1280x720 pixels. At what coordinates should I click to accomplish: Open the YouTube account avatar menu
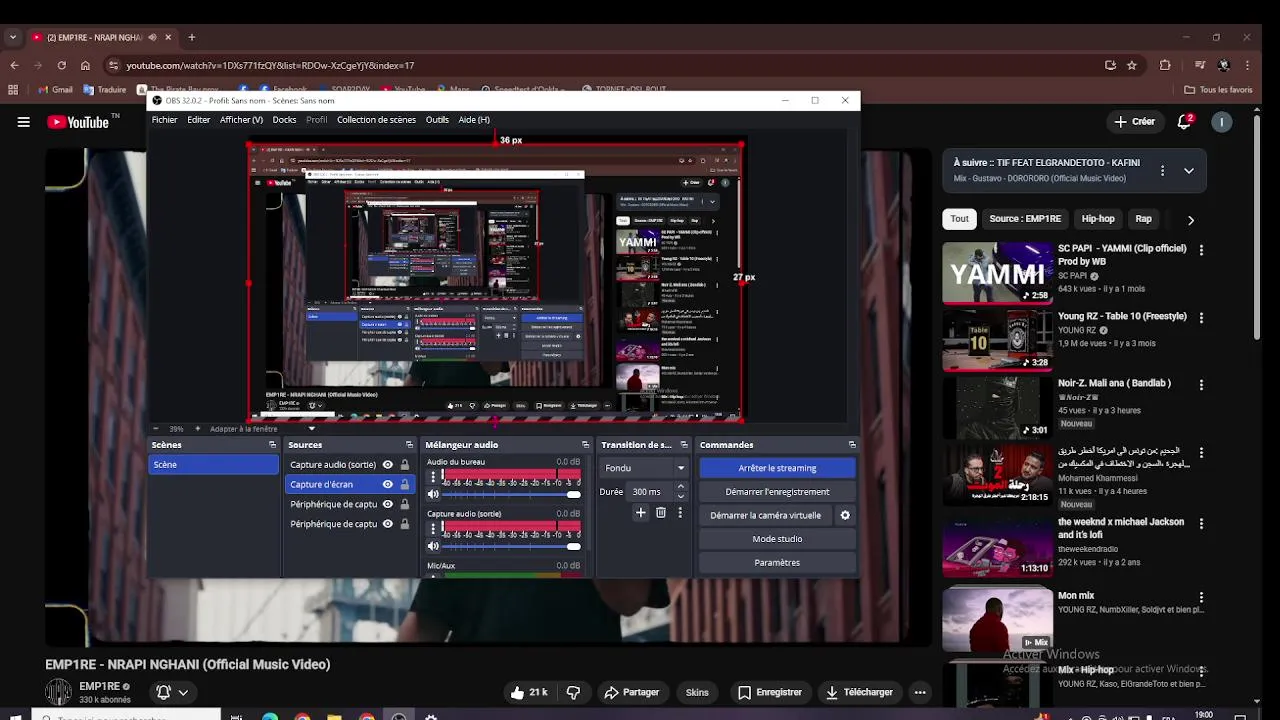click(1221, 121)
